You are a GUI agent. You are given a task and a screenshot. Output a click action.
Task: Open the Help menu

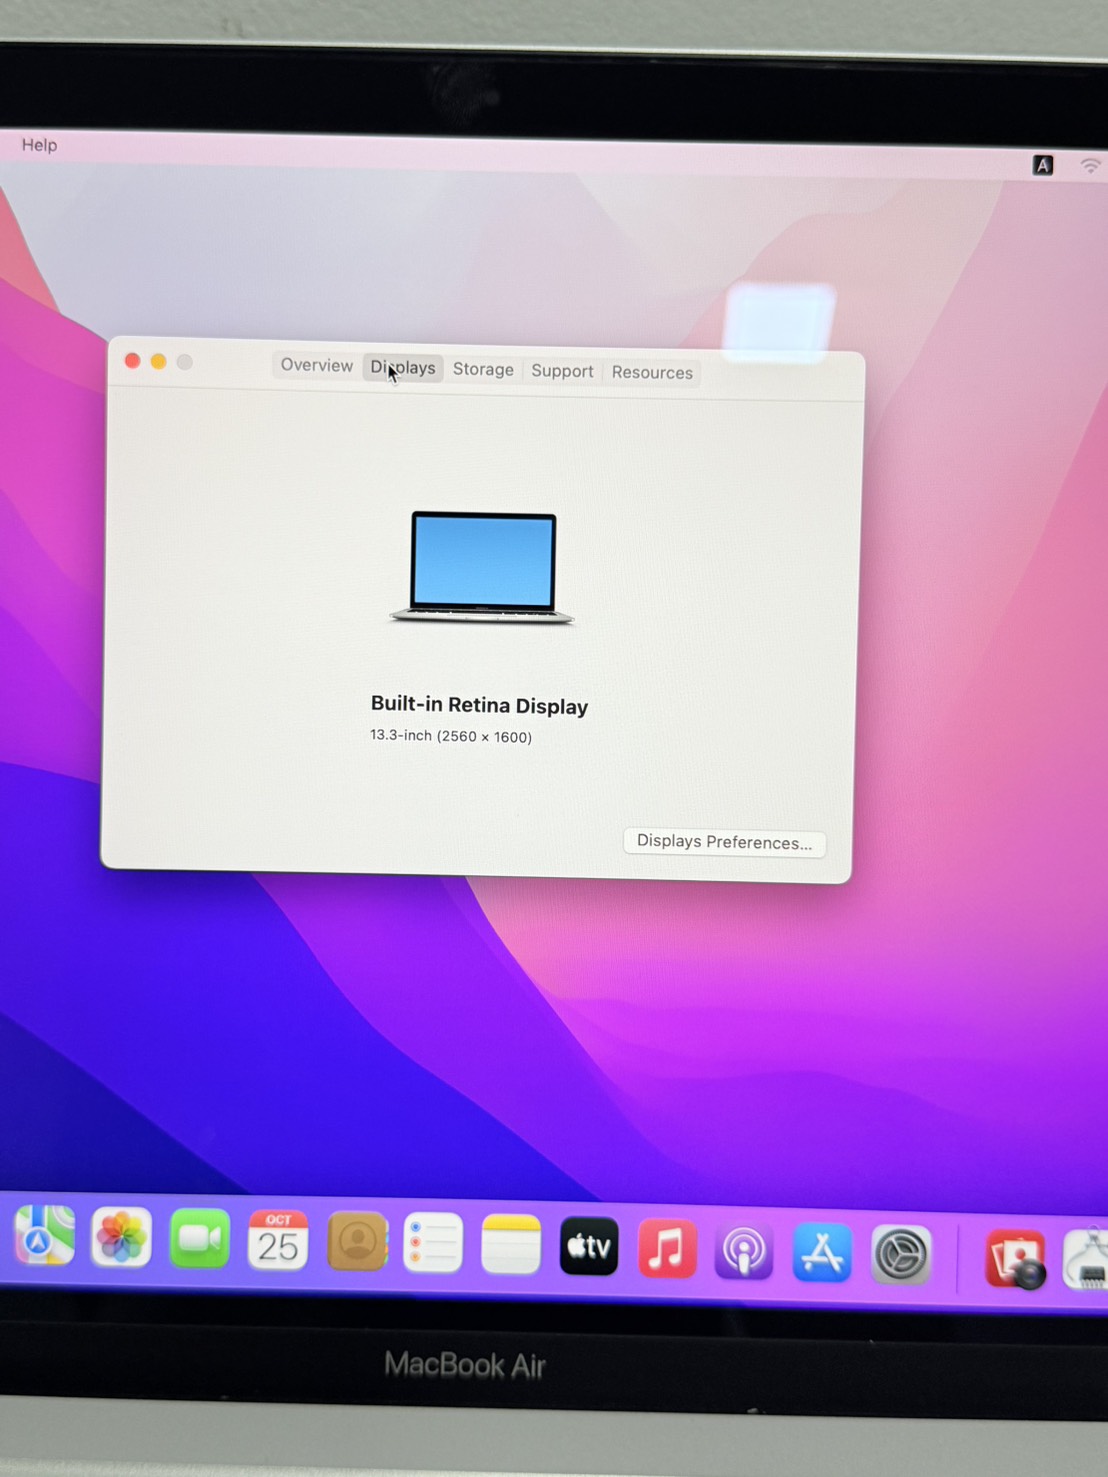(39, 145)
